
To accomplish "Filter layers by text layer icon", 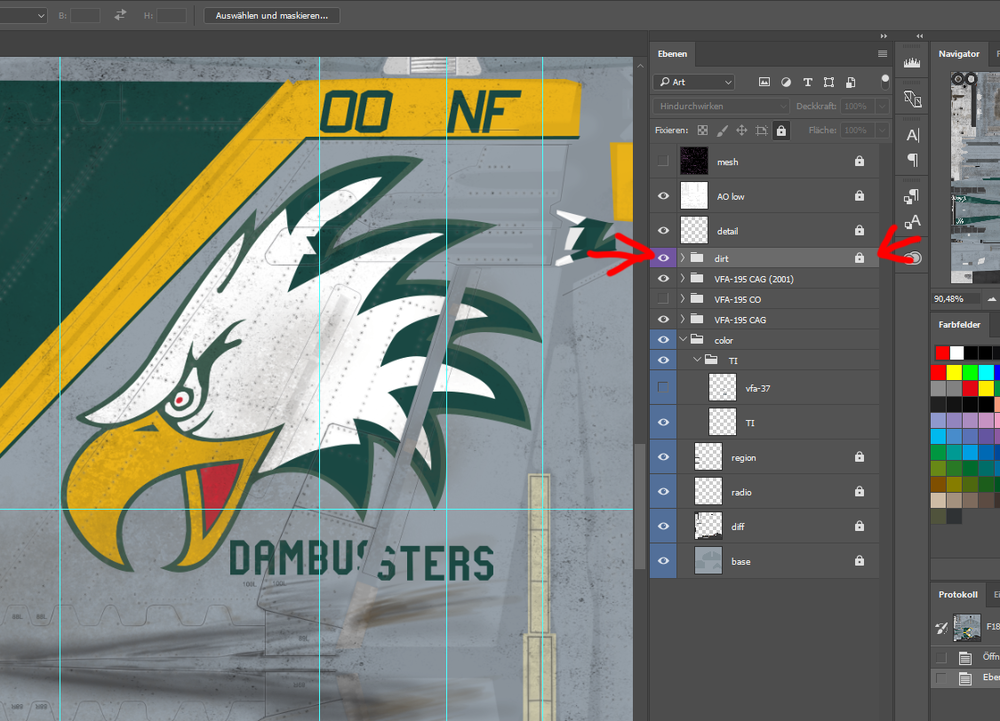I will pyautogui.click(x=807, y=82).
